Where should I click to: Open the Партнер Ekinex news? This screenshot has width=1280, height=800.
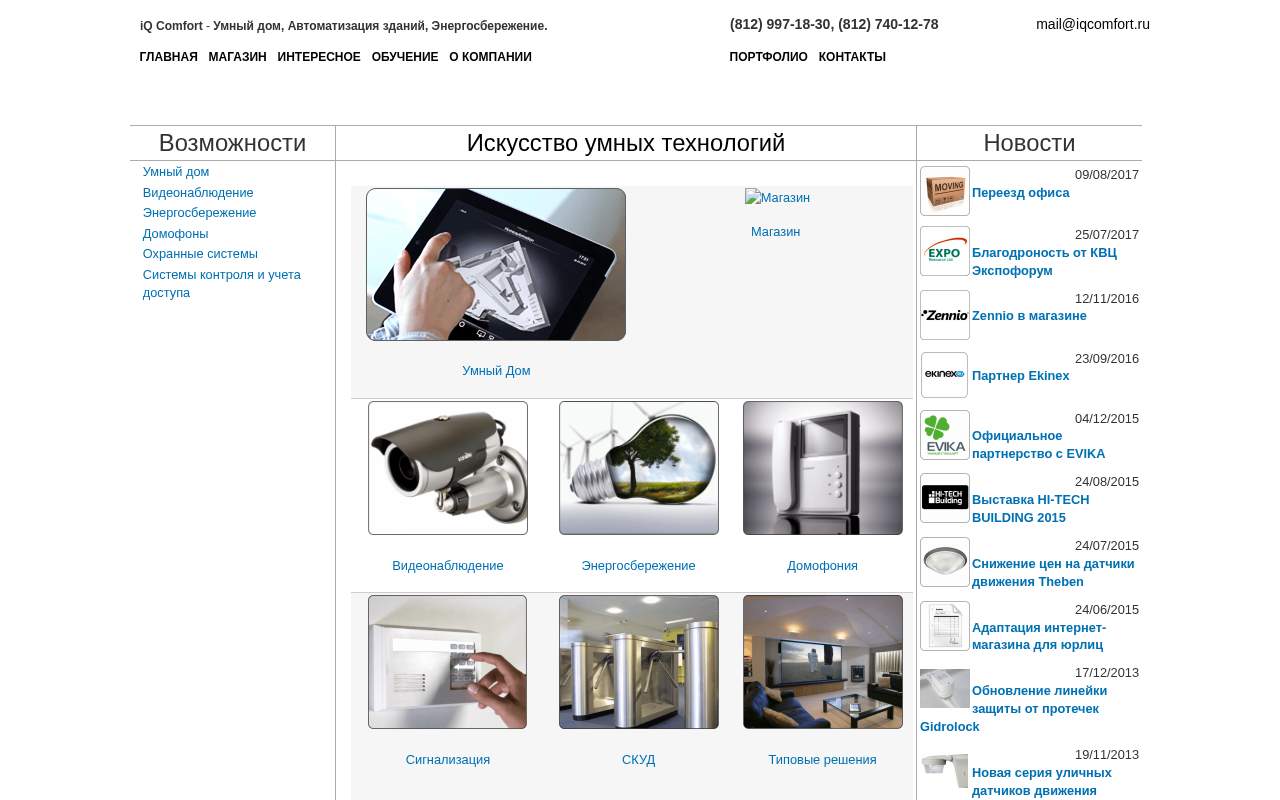click(x=1021, y=376)
